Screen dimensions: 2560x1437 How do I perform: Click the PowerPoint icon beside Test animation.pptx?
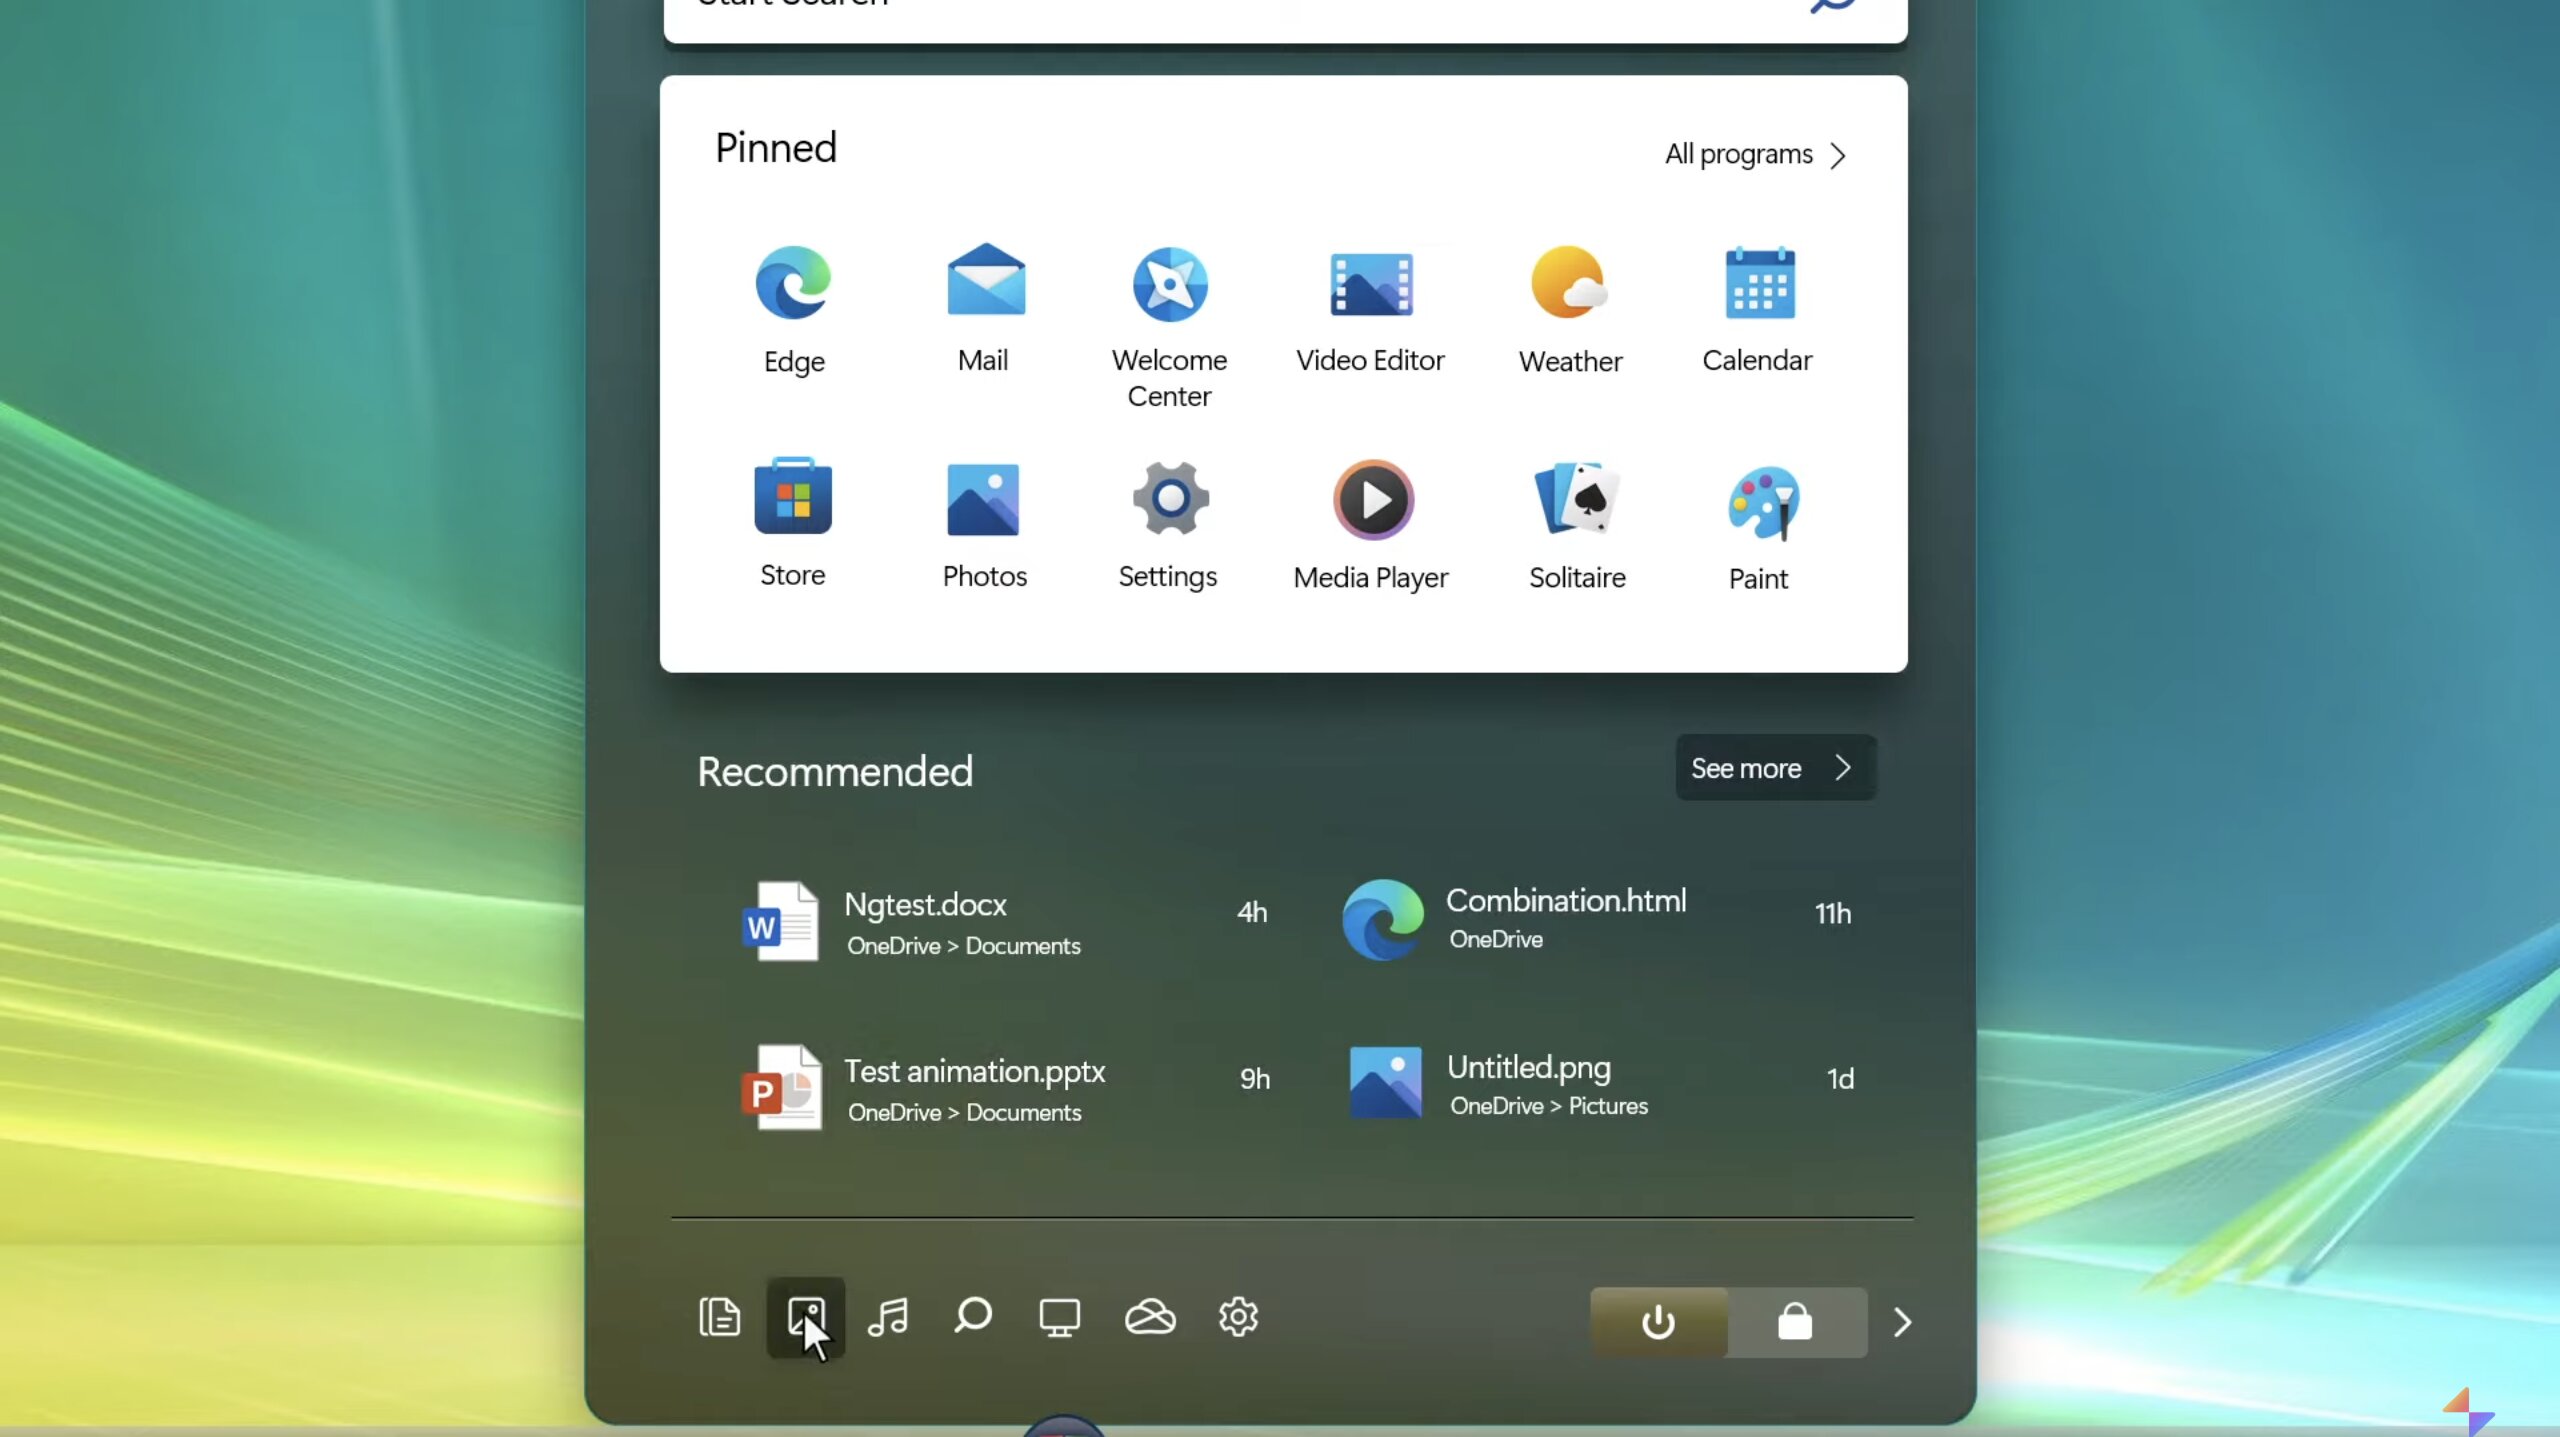tap(782, 1087)
